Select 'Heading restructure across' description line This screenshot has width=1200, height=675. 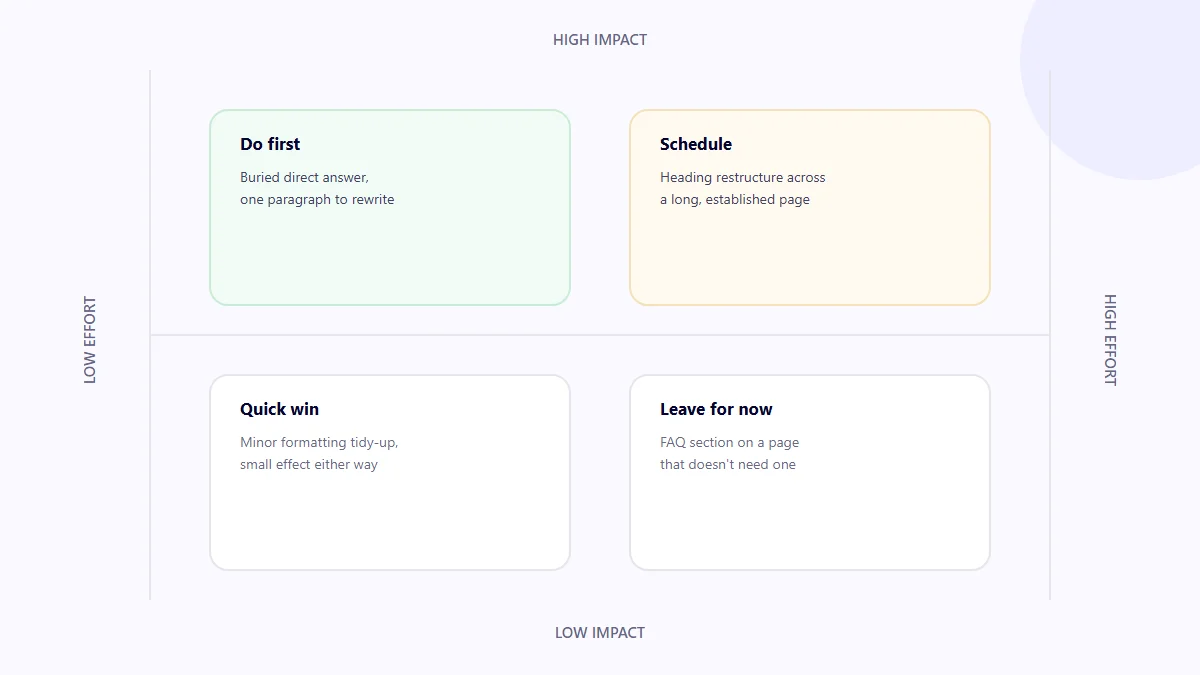pos(743,177)
